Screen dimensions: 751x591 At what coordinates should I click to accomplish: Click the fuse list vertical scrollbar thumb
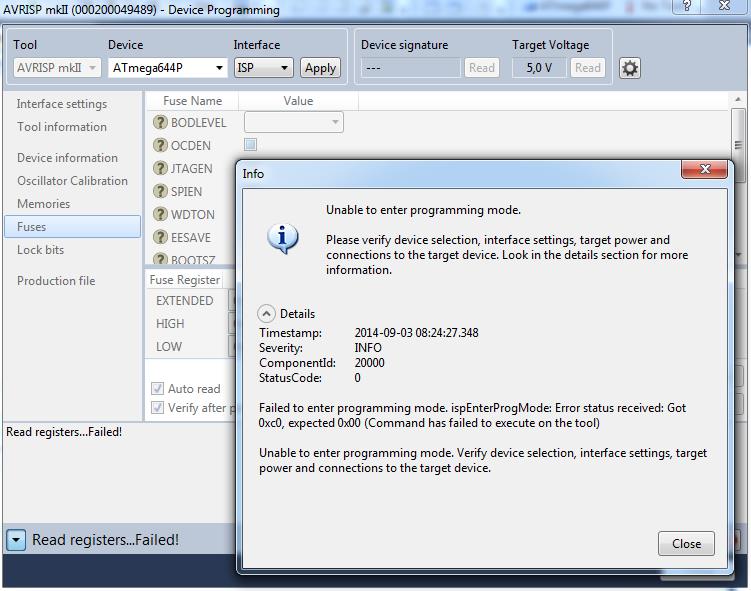point(738,145)
